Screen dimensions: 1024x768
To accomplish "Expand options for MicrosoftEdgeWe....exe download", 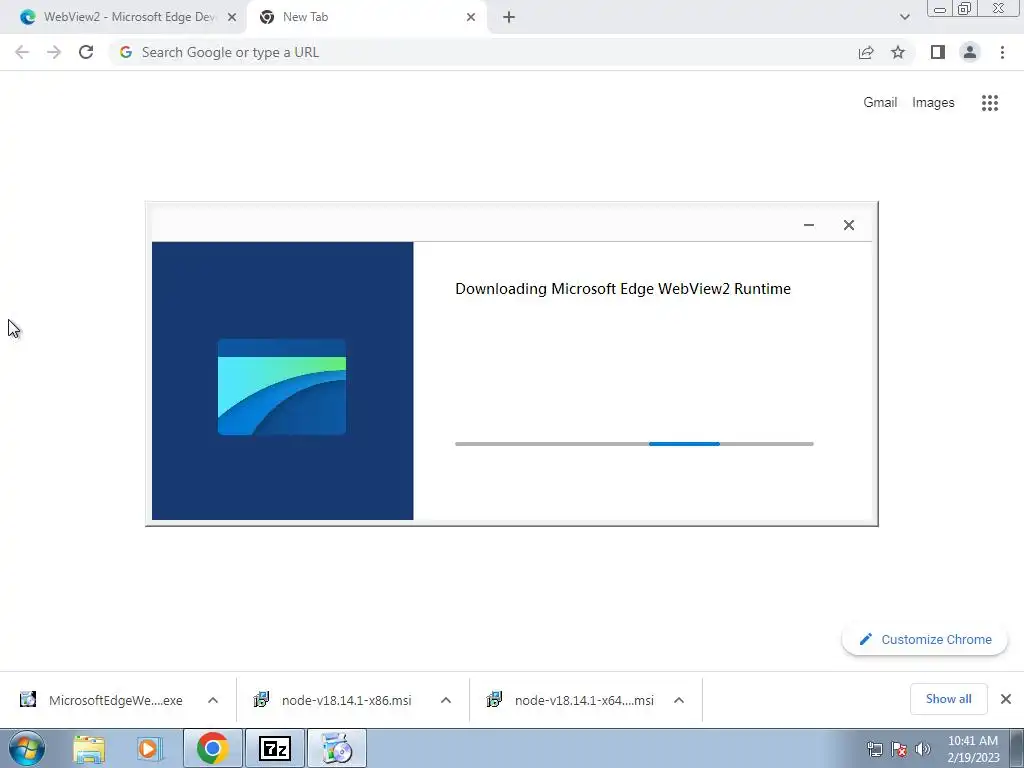I will (x=213, y=700).
